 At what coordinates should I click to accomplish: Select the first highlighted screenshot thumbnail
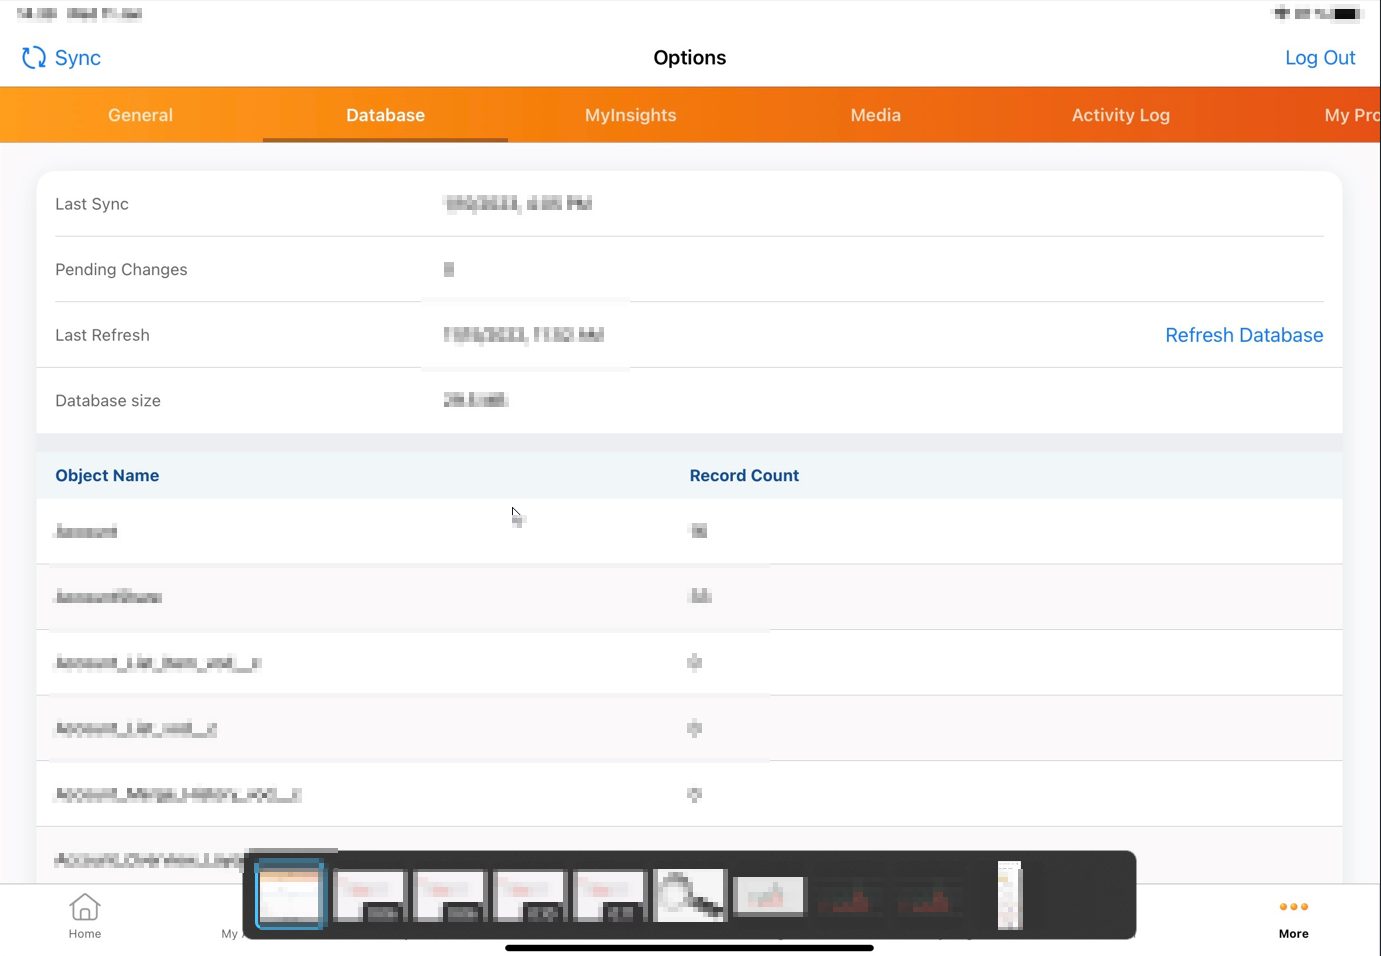[x=290, y=895]
